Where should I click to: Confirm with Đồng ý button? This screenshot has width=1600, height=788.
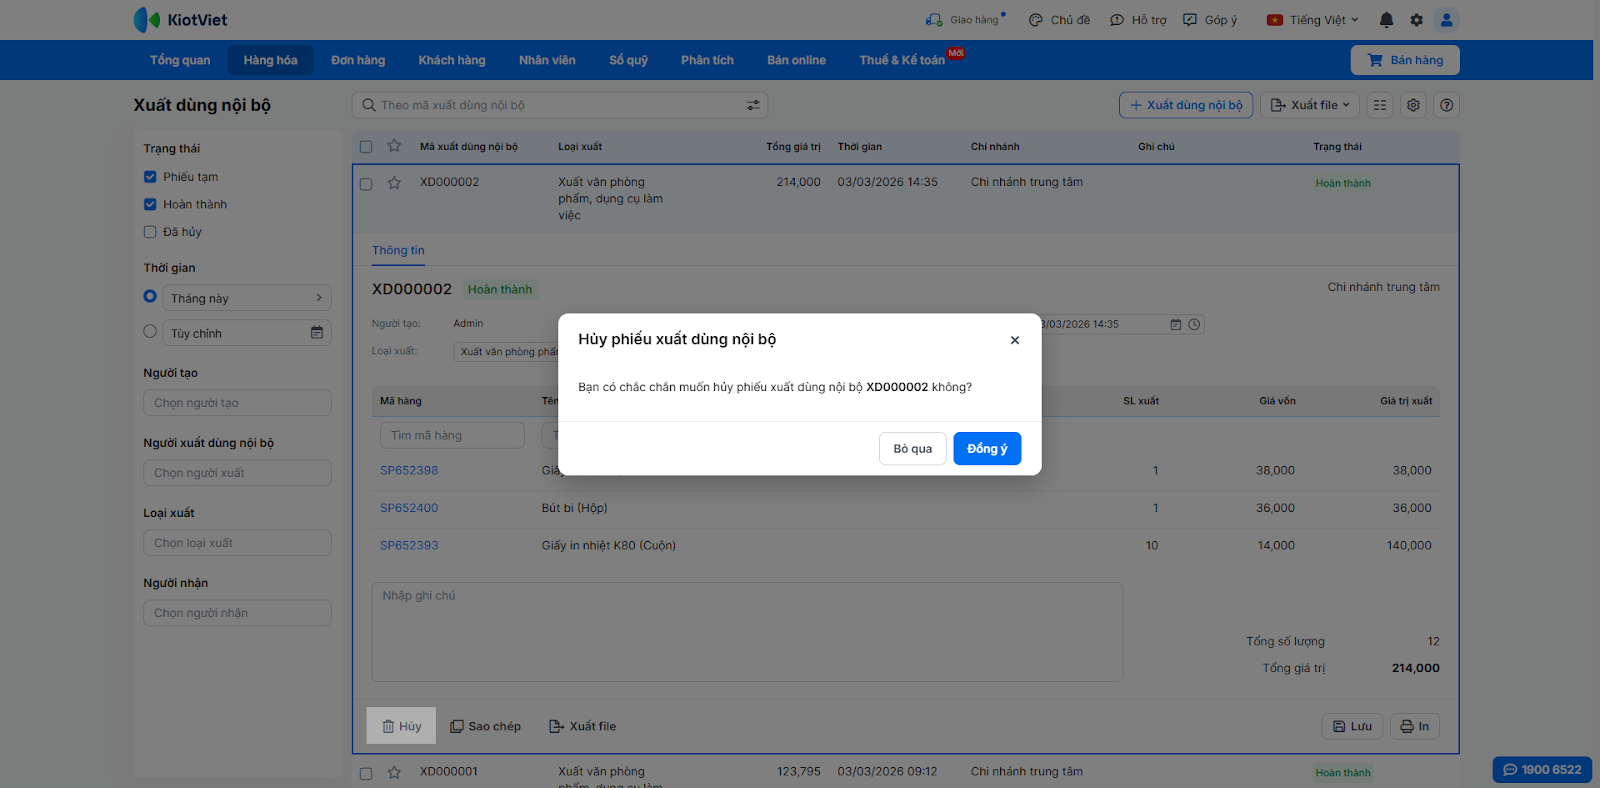tap(987, 449)
